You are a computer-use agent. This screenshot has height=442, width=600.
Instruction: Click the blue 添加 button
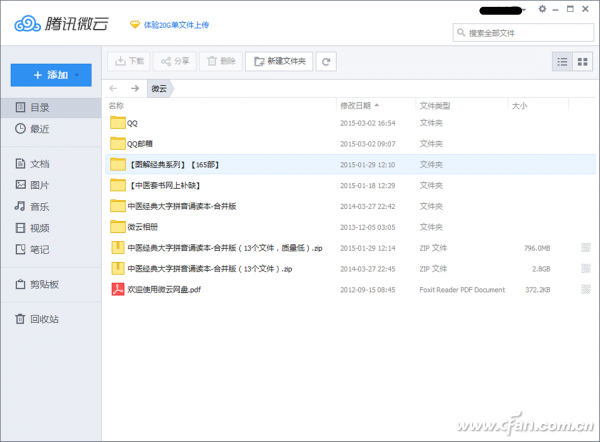[x=51, y=75]
